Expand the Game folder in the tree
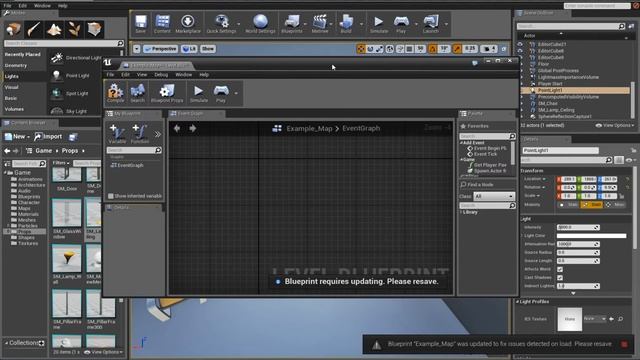Viewport: 640px width, 360px height. coord(5,173)
